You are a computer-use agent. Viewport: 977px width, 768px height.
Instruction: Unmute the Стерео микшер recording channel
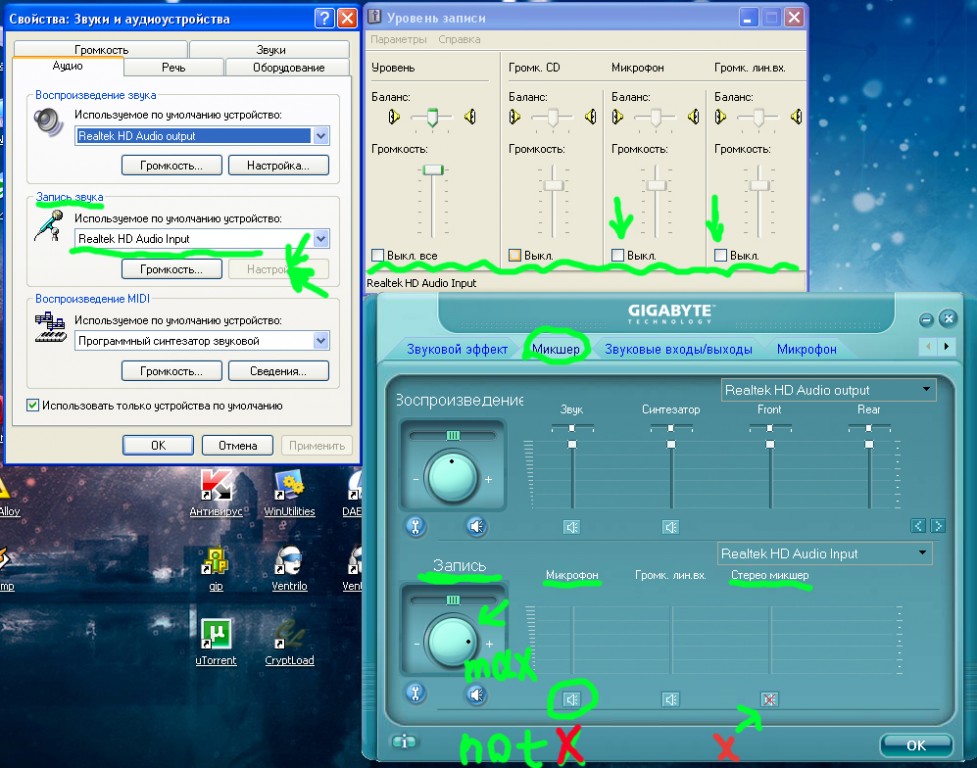coord(770,699)
